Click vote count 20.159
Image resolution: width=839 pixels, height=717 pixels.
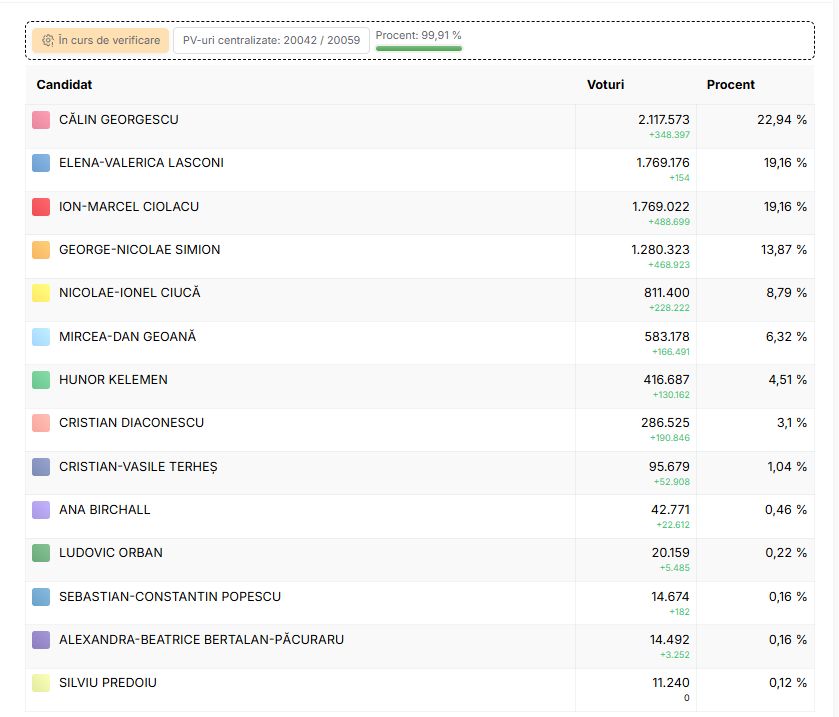670,553
